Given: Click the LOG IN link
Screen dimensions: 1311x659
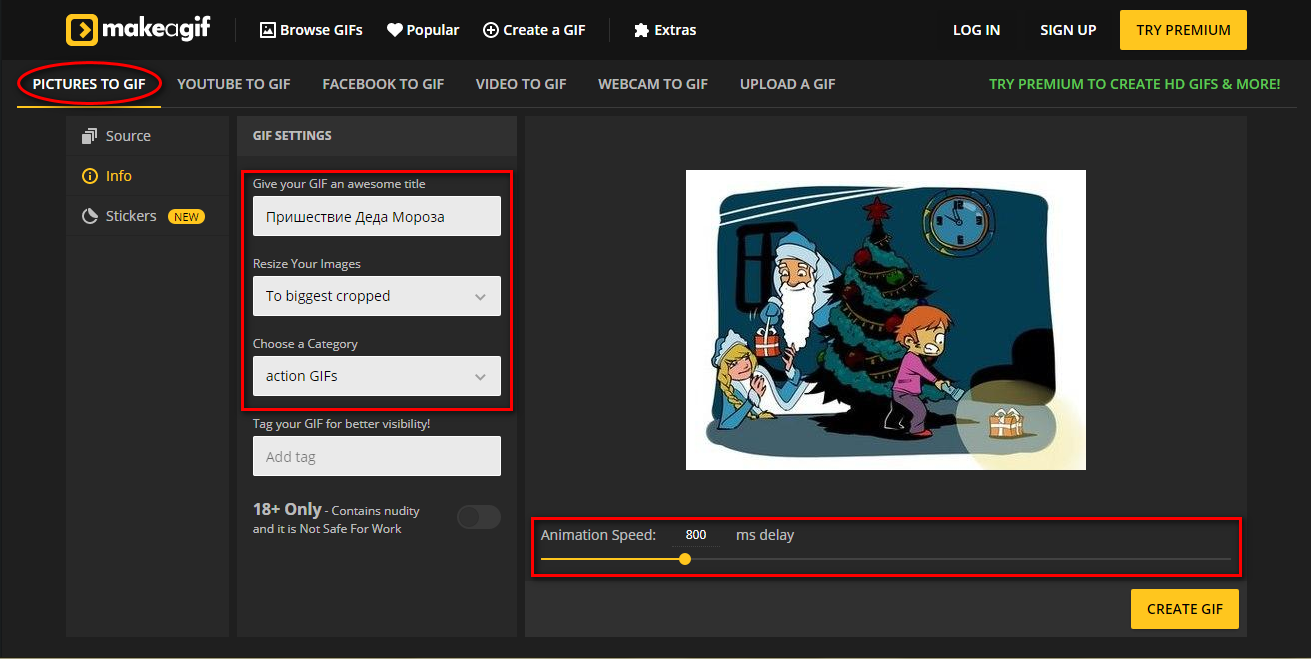Looking at the screenshot, I should [976, 30].
